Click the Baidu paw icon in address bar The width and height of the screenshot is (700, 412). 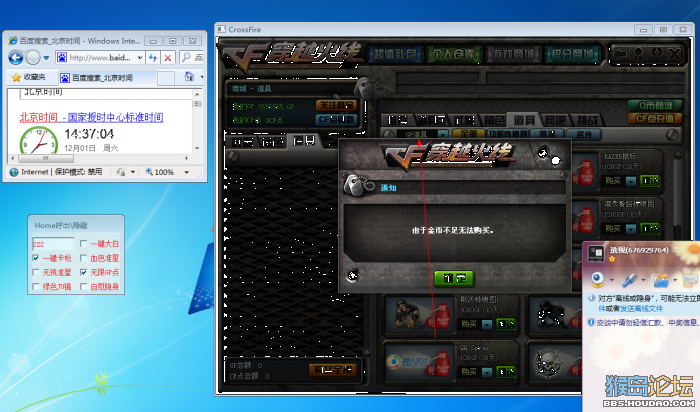[62, 58]
